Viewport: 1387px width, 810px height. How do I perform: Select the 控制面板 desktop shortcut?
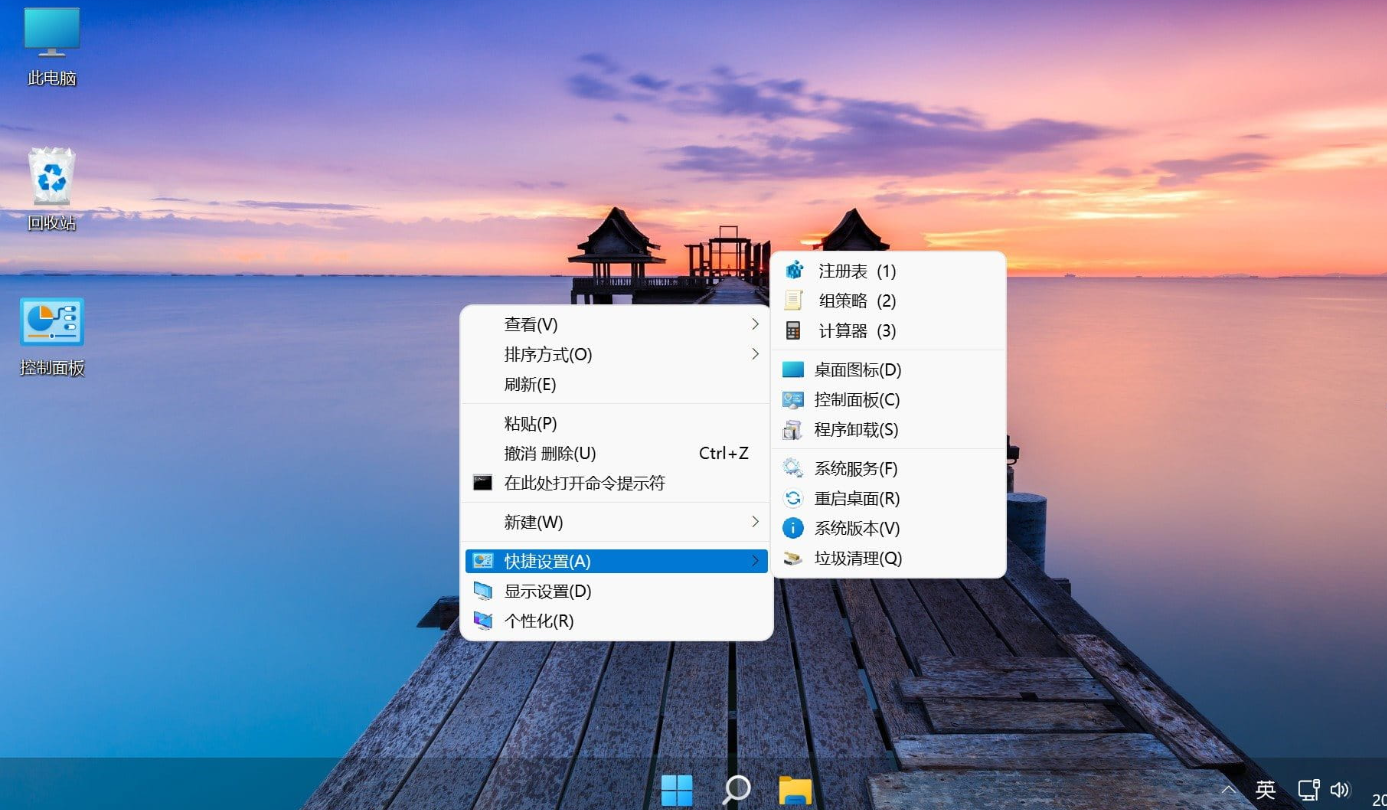point(52,337)
